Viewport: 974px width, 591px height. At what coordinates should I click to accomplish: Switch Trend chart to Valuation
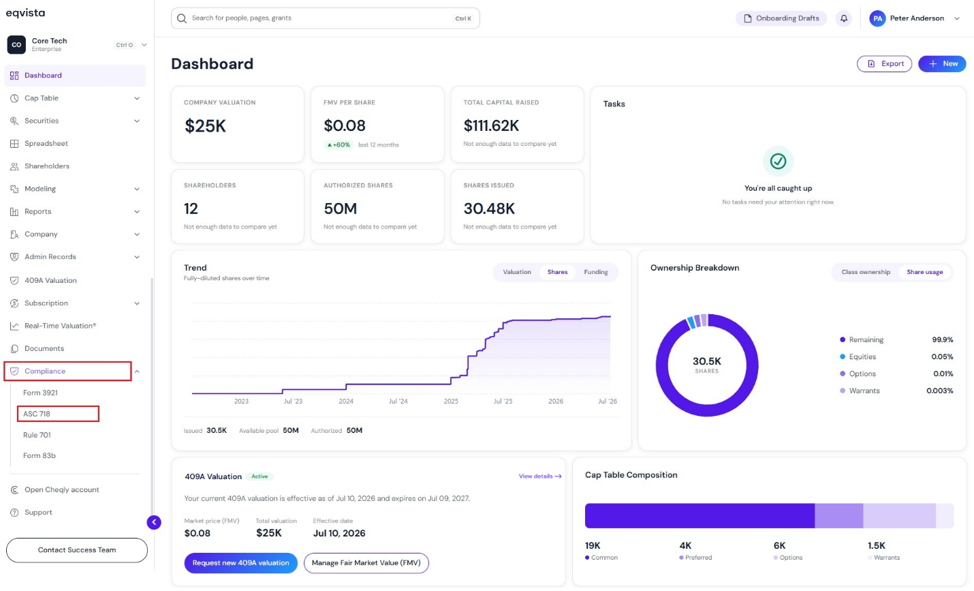coord(517,272)
